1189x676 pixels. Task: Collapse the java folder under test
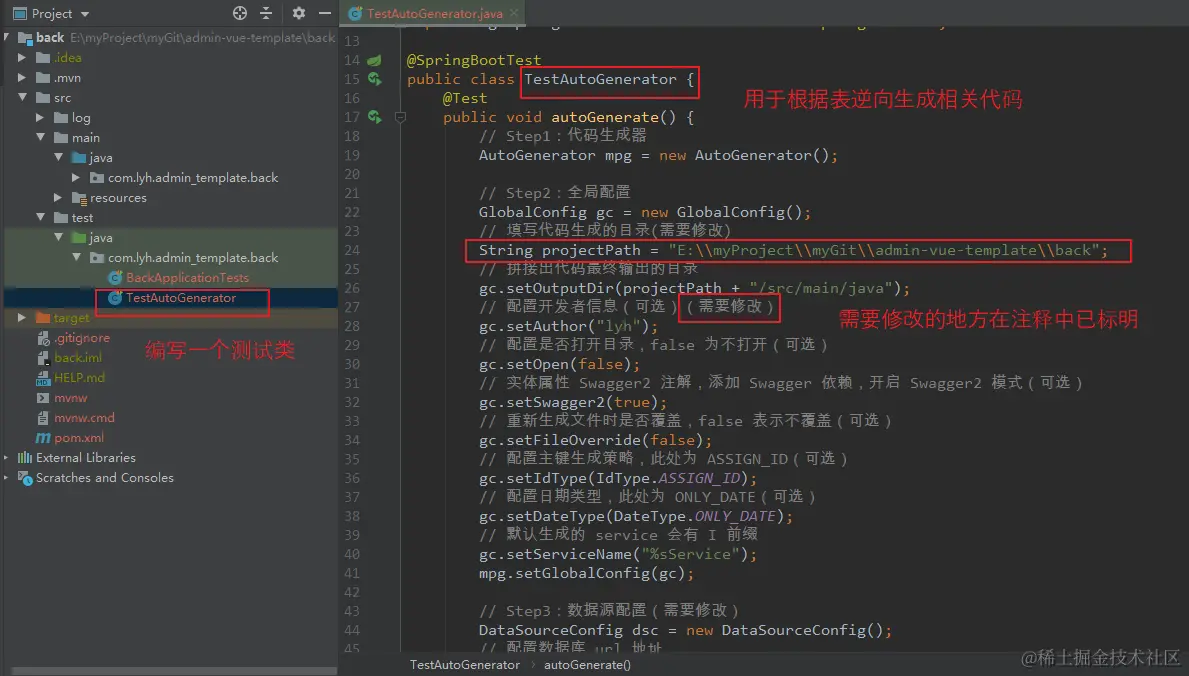point(58,237)
